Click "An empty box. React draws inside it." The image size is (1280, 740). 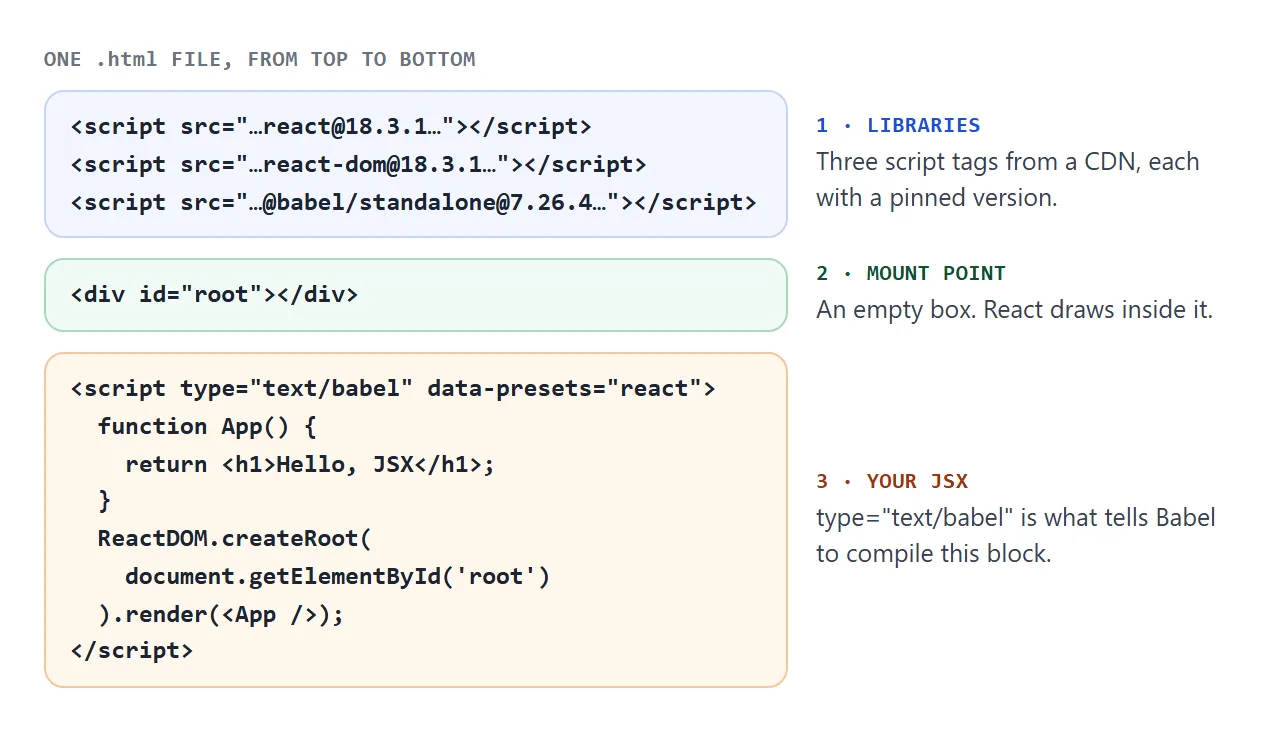pyautogui.click(x=1014, y=309)
